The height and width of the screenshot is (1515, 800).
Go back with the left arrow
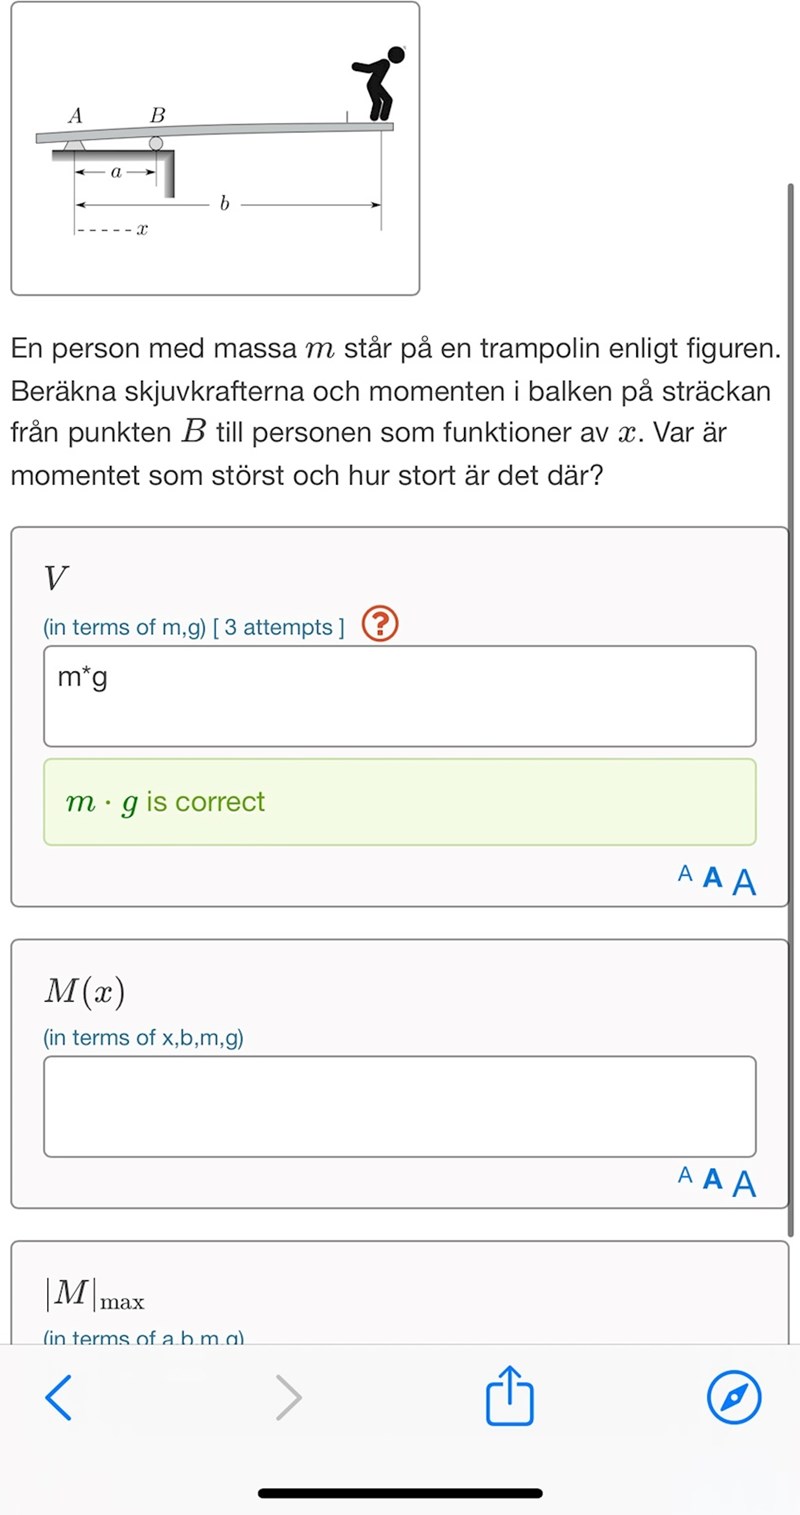59,1397
